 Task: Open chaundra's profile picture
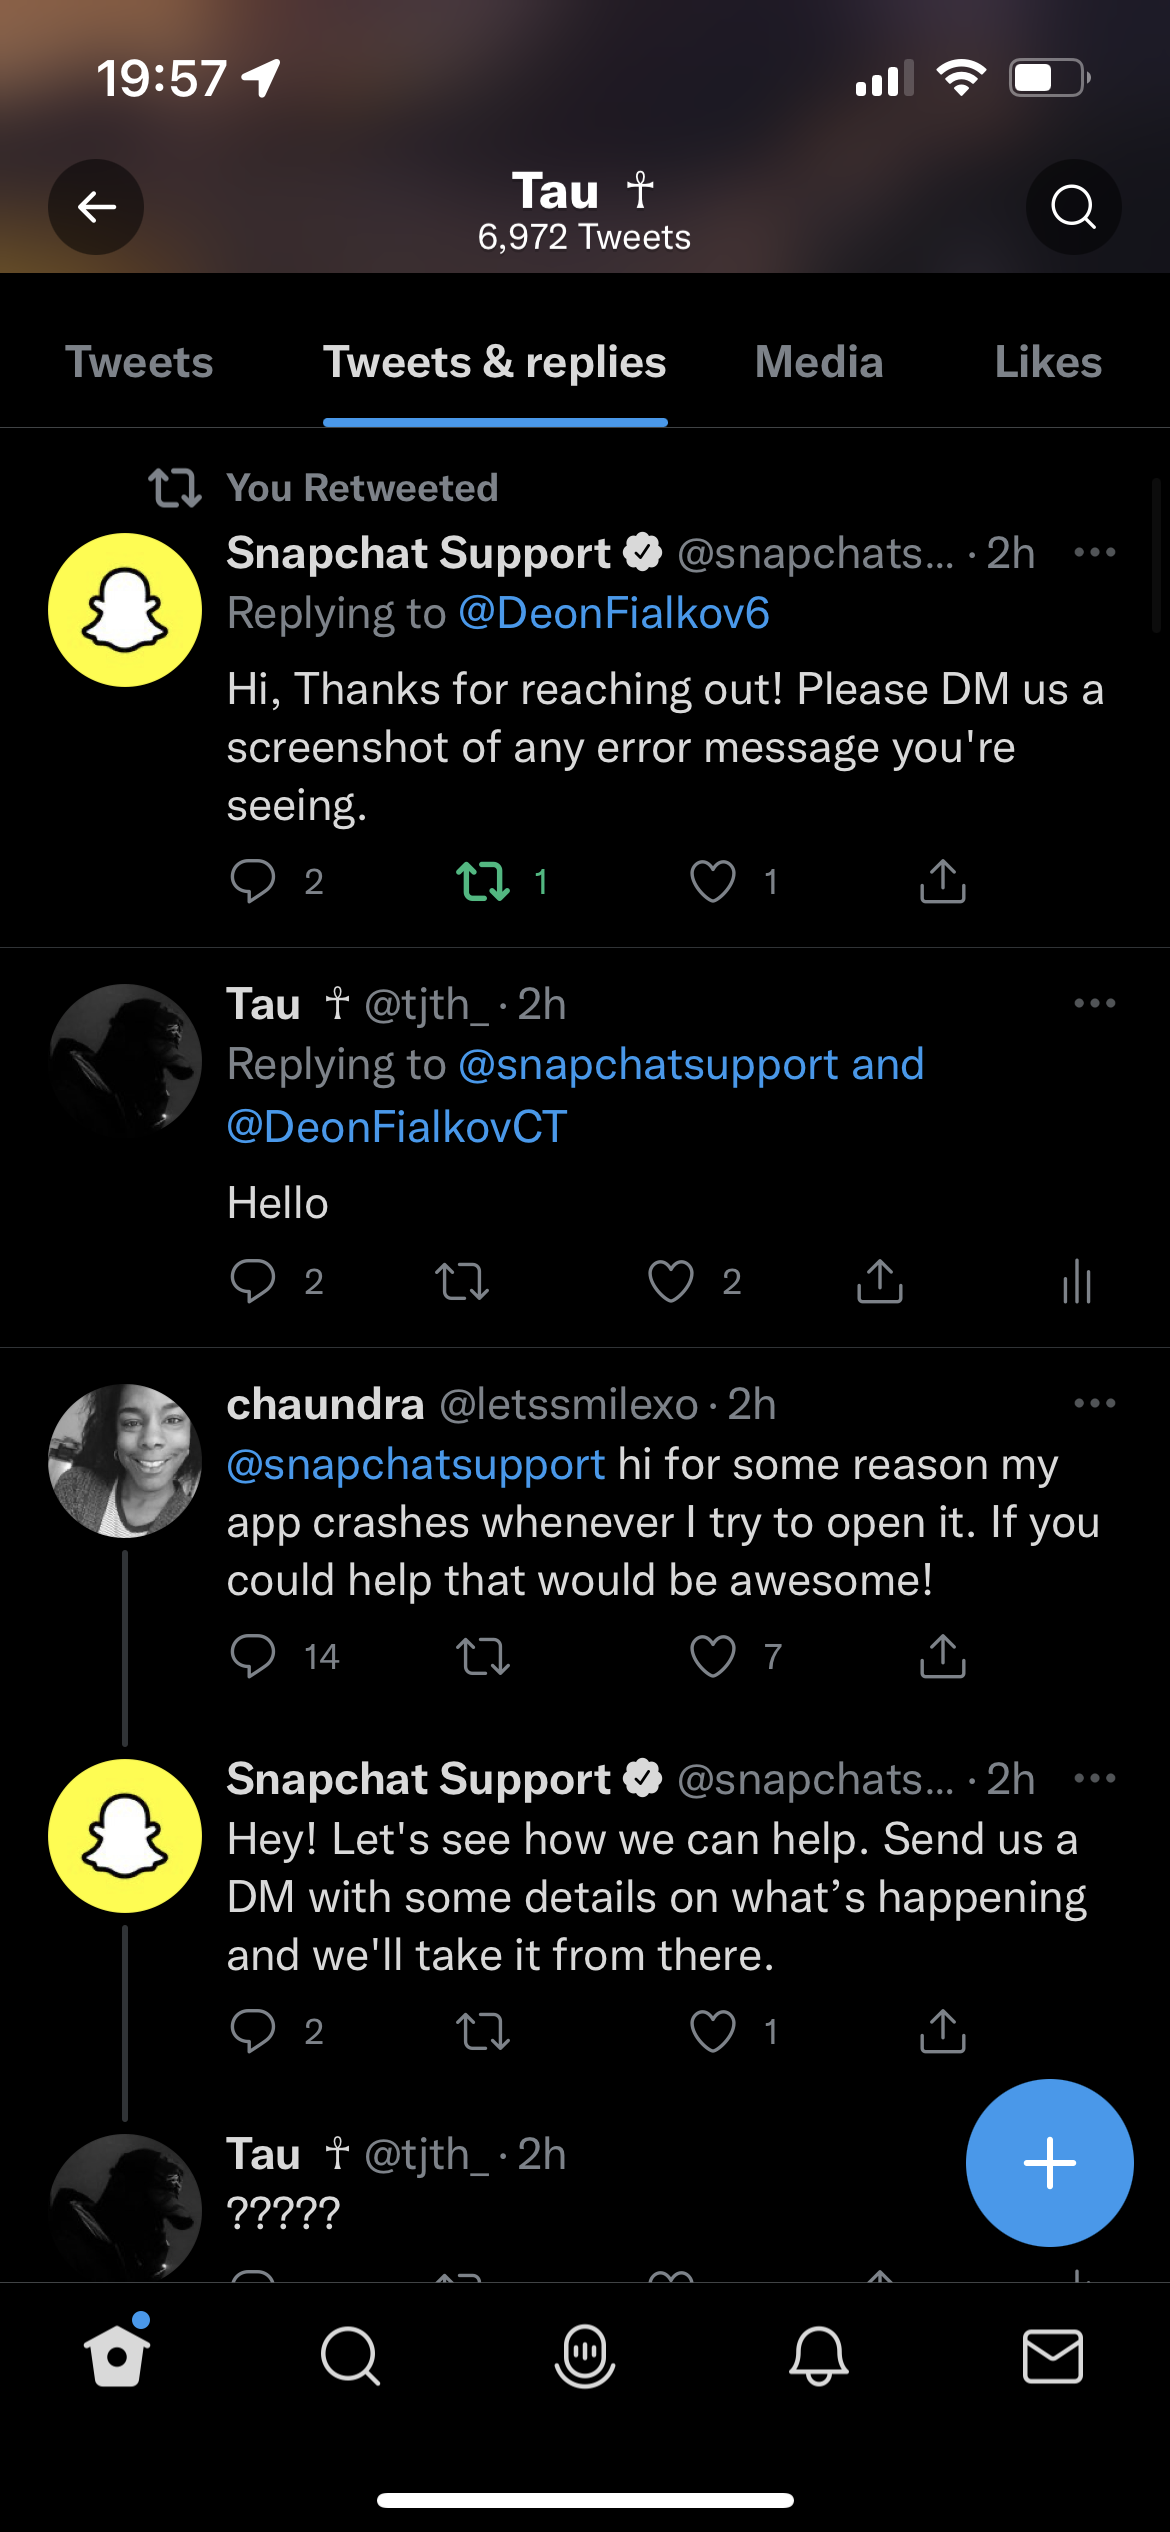point(125,1460)
